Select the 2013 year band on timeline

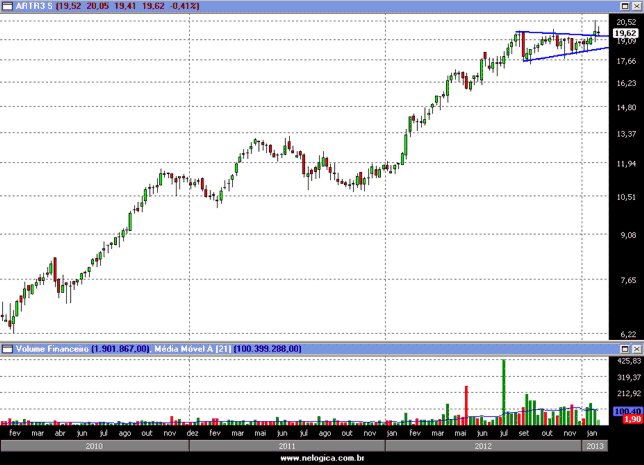[595, 444]
